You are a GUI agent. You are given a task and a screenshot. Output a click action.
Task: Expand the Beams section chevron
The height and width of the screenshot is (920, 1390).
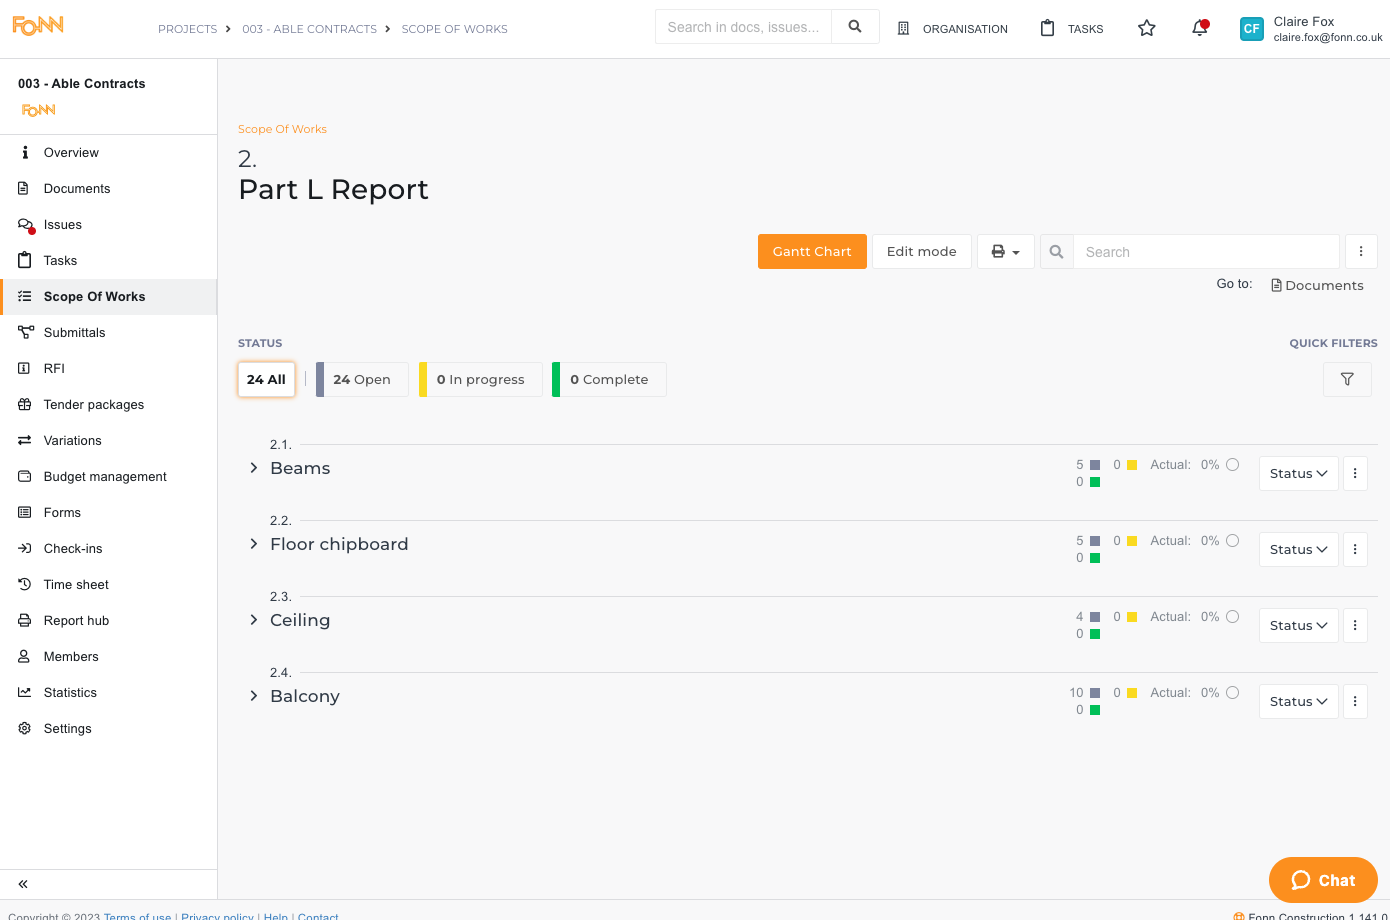pos(254,468)
